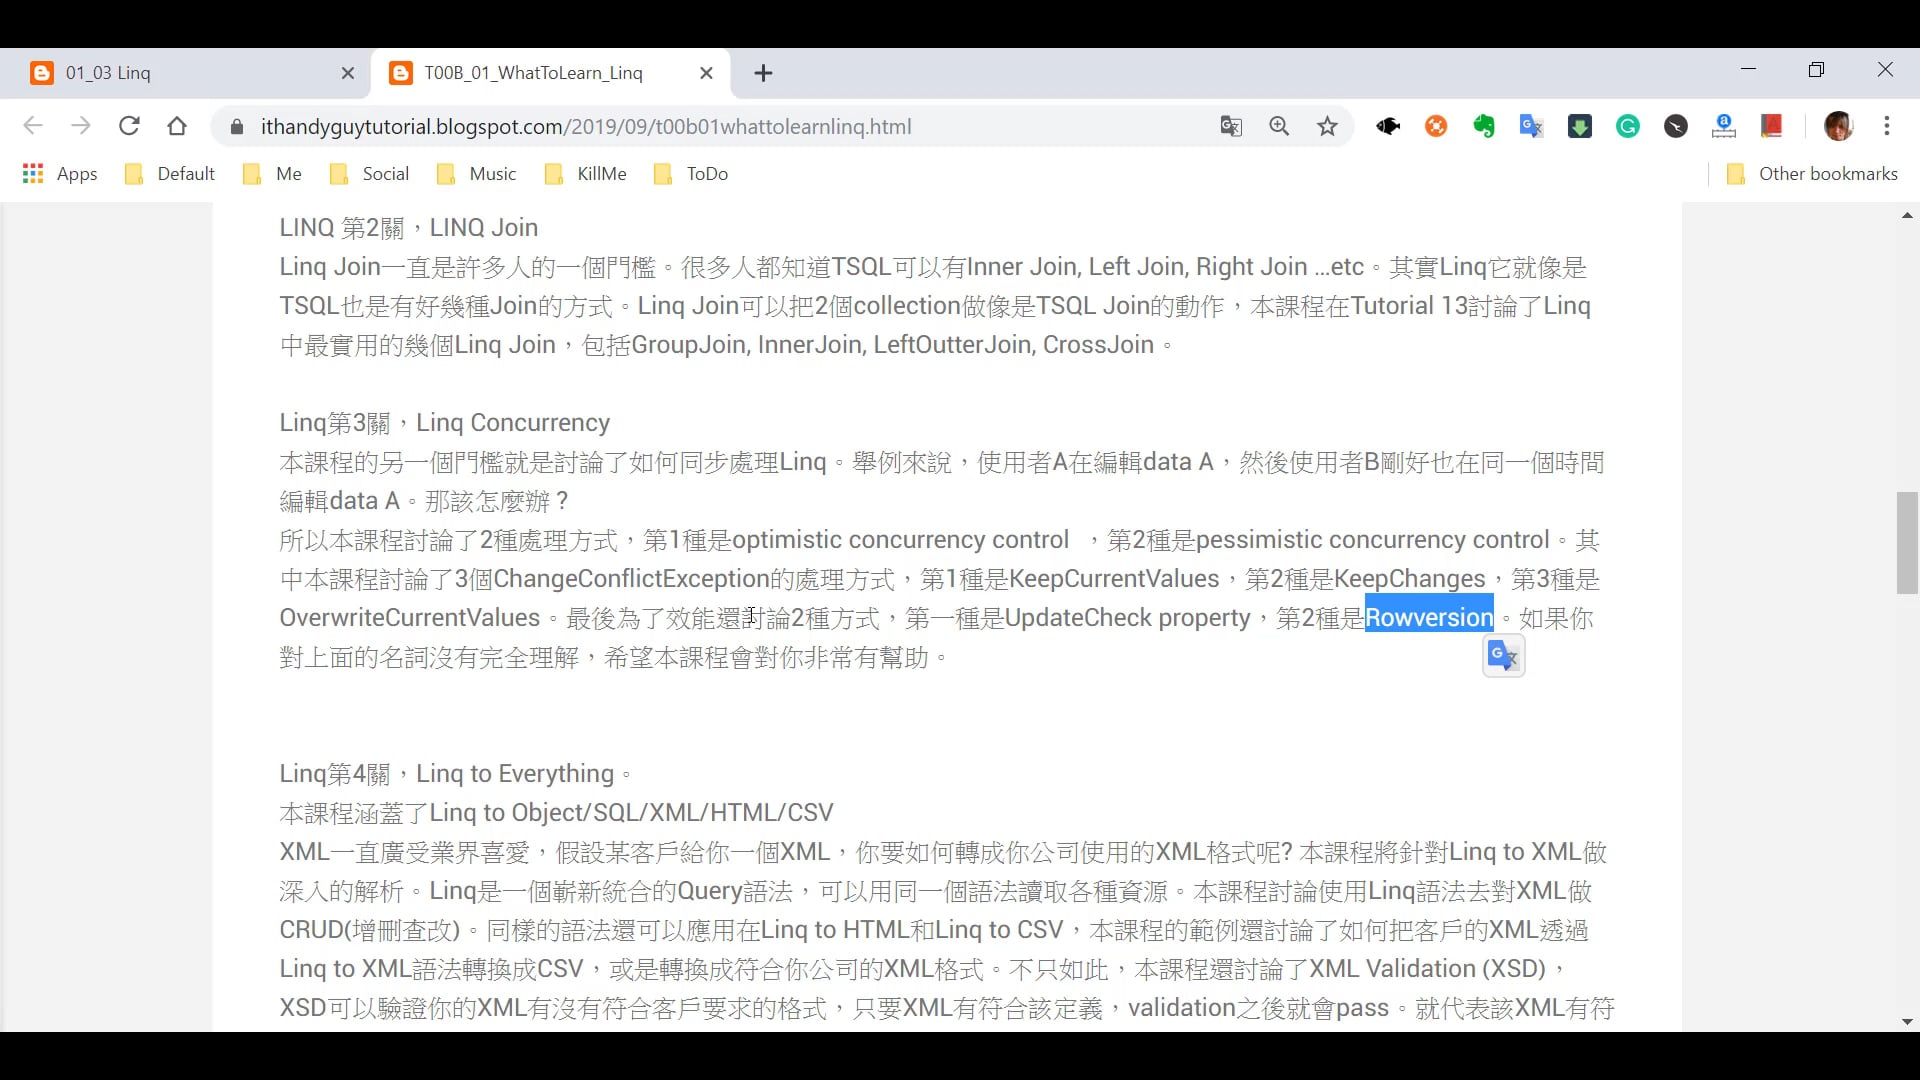Expand the Other bookmarks folder
The width and height of the screenshot is (1920, 1080).
(x=1812, y=174)
